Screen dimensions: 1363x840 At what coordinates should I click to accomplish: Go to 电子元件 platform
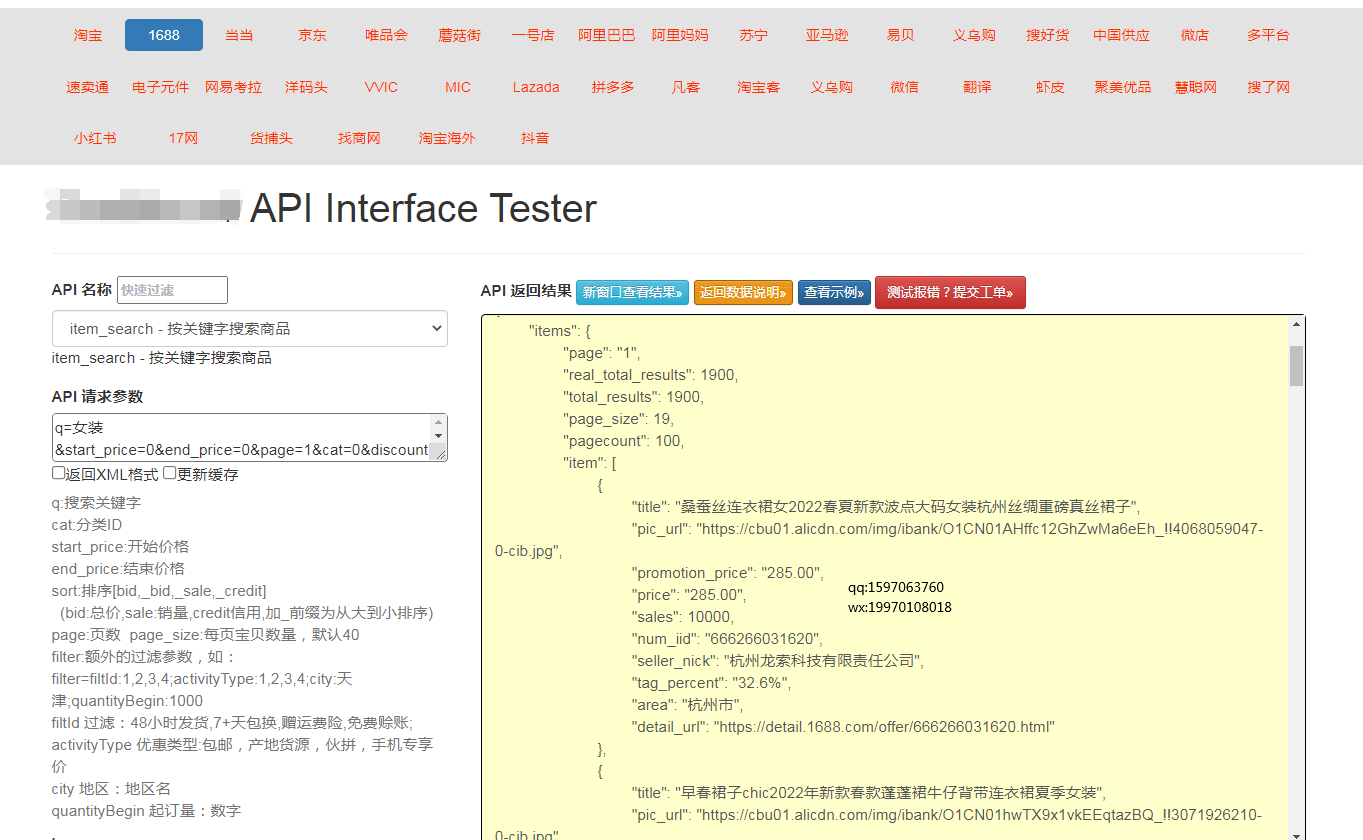pyautogui.click(x=160, y=87)
